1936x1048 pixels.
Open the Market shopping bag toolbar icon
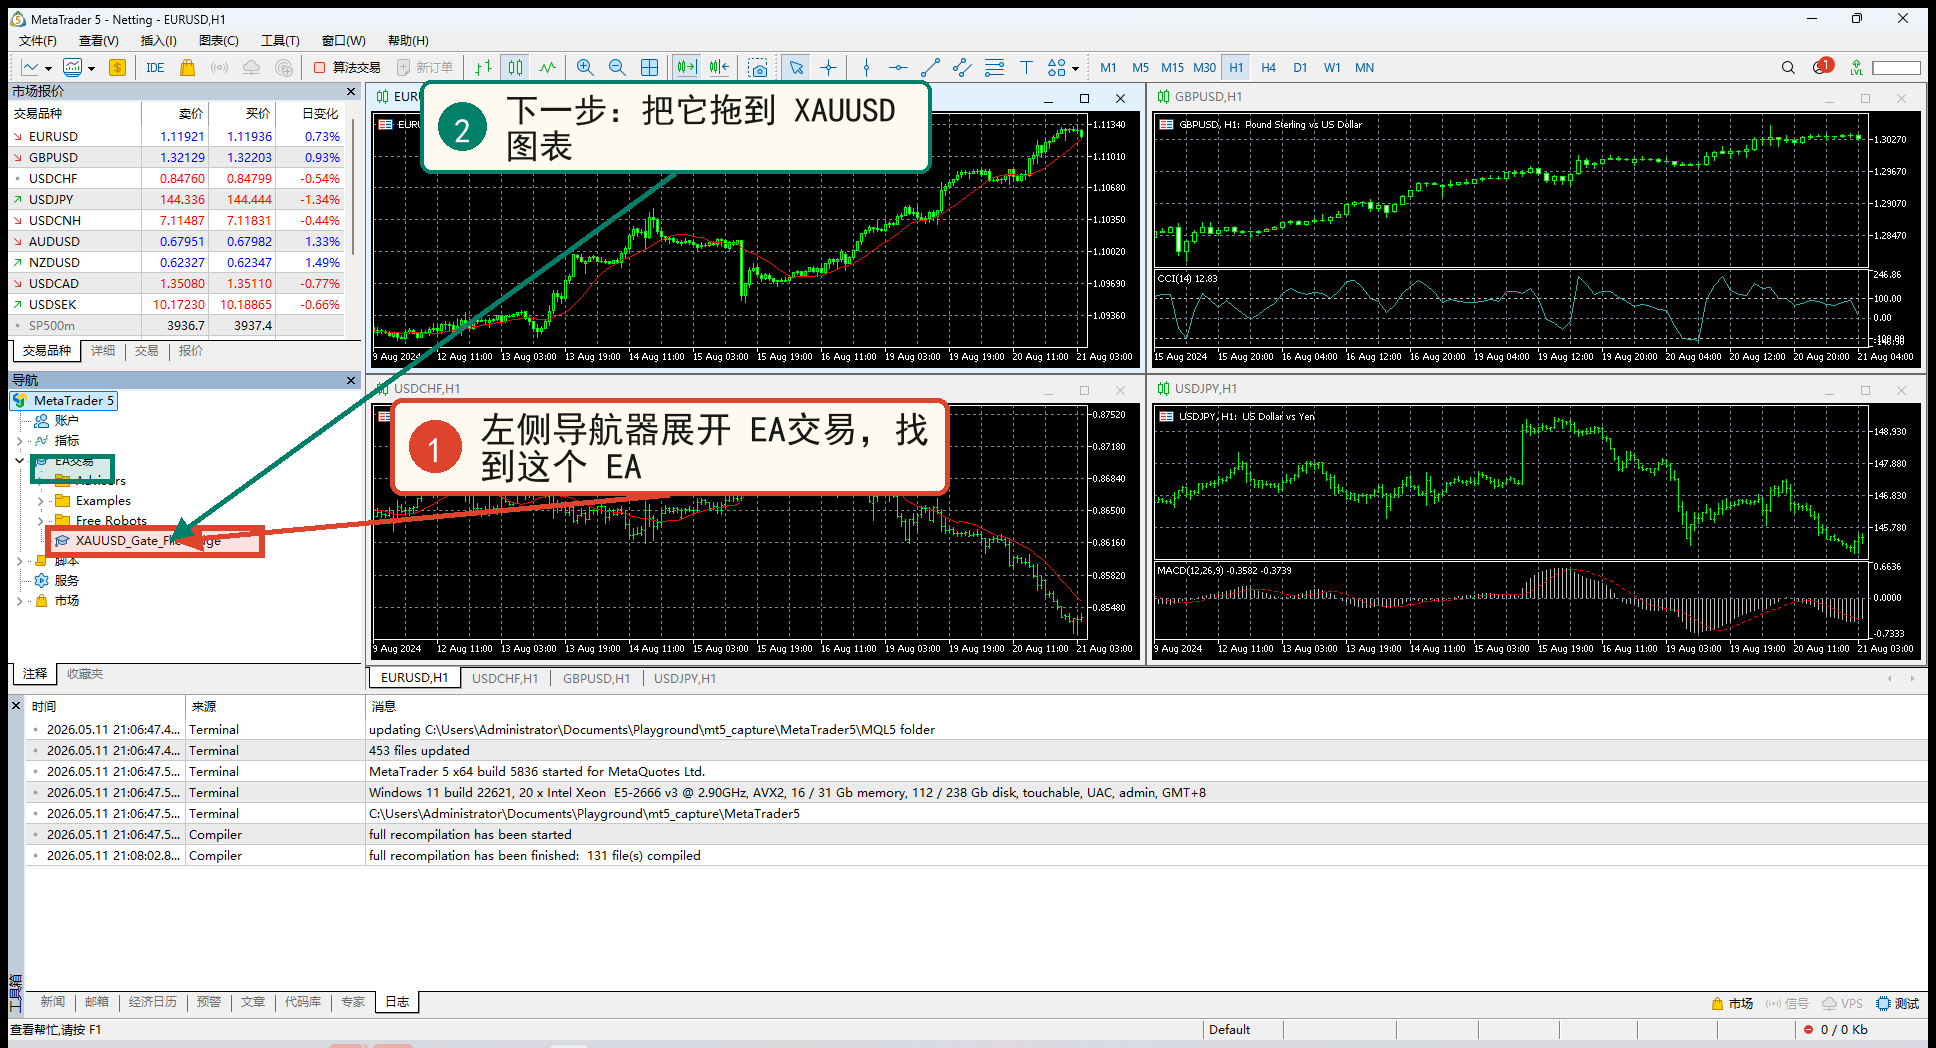pos(187,67)
